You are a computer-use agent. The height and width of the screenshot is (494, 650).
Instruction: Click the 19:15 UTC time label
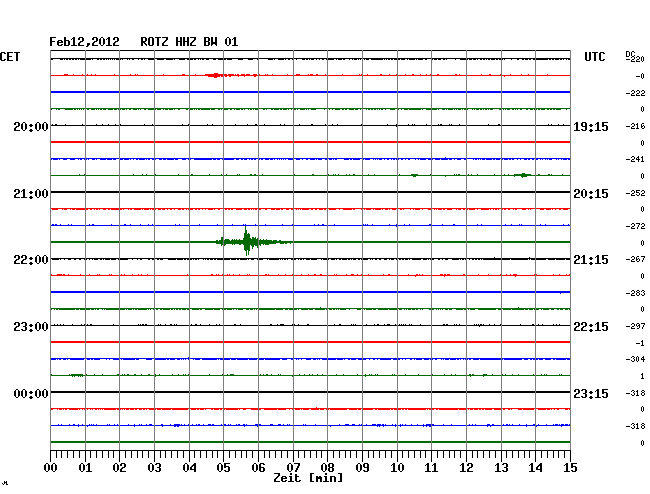(591, 127)
